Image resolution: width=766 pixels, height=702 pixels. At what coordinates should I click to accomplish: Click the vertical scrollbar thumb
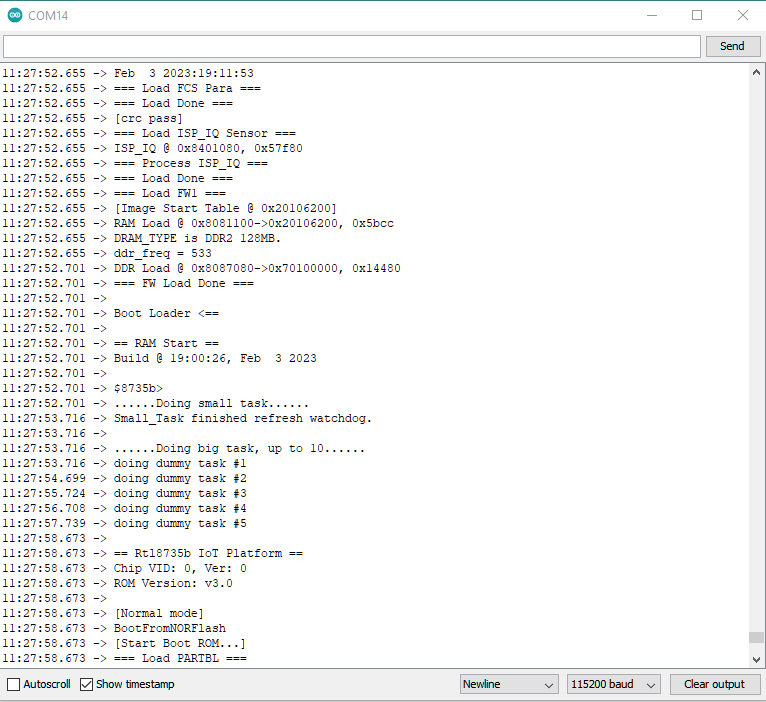tap(757, 637)
